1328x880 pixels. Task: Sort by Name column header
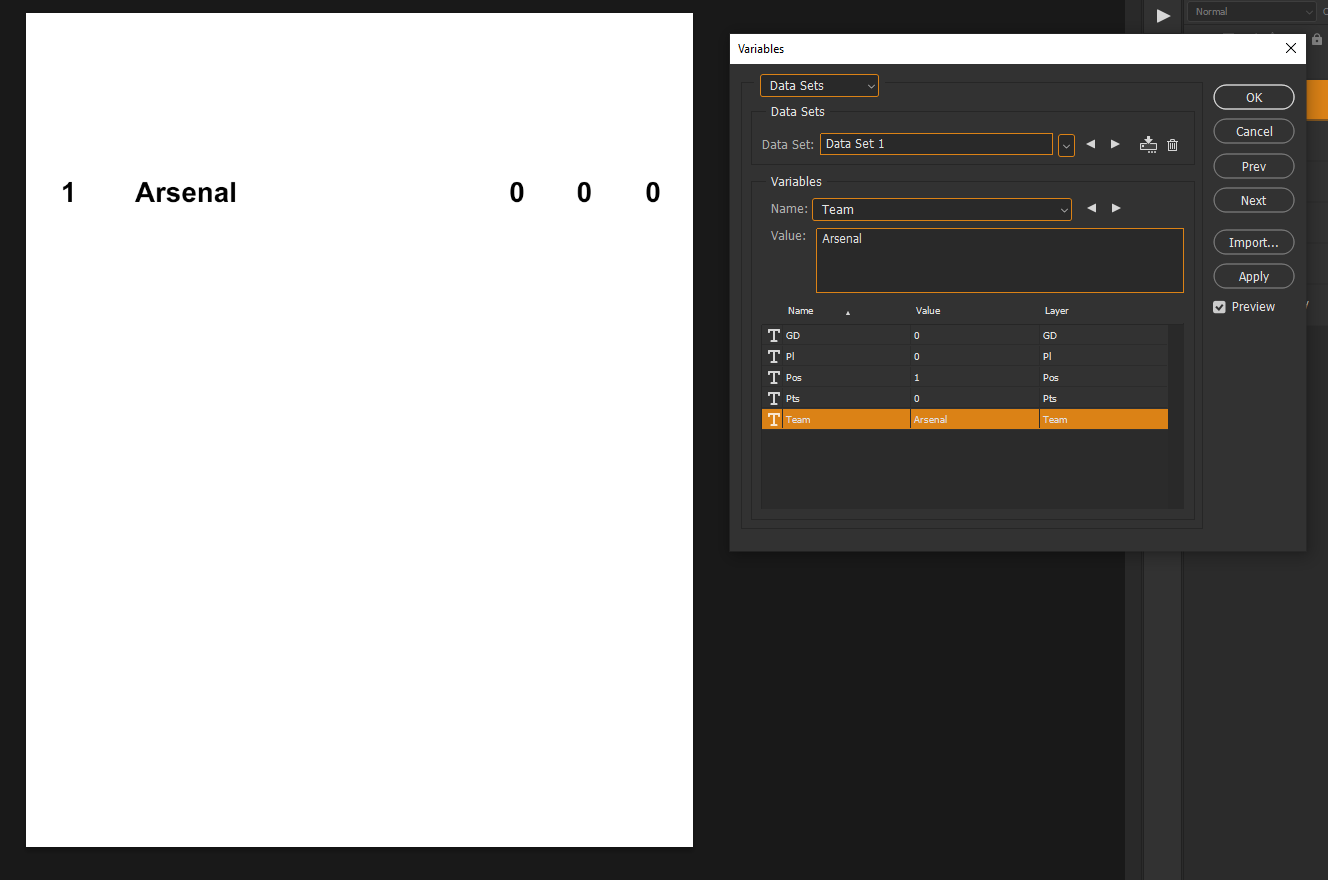click(x=800, y=311)
